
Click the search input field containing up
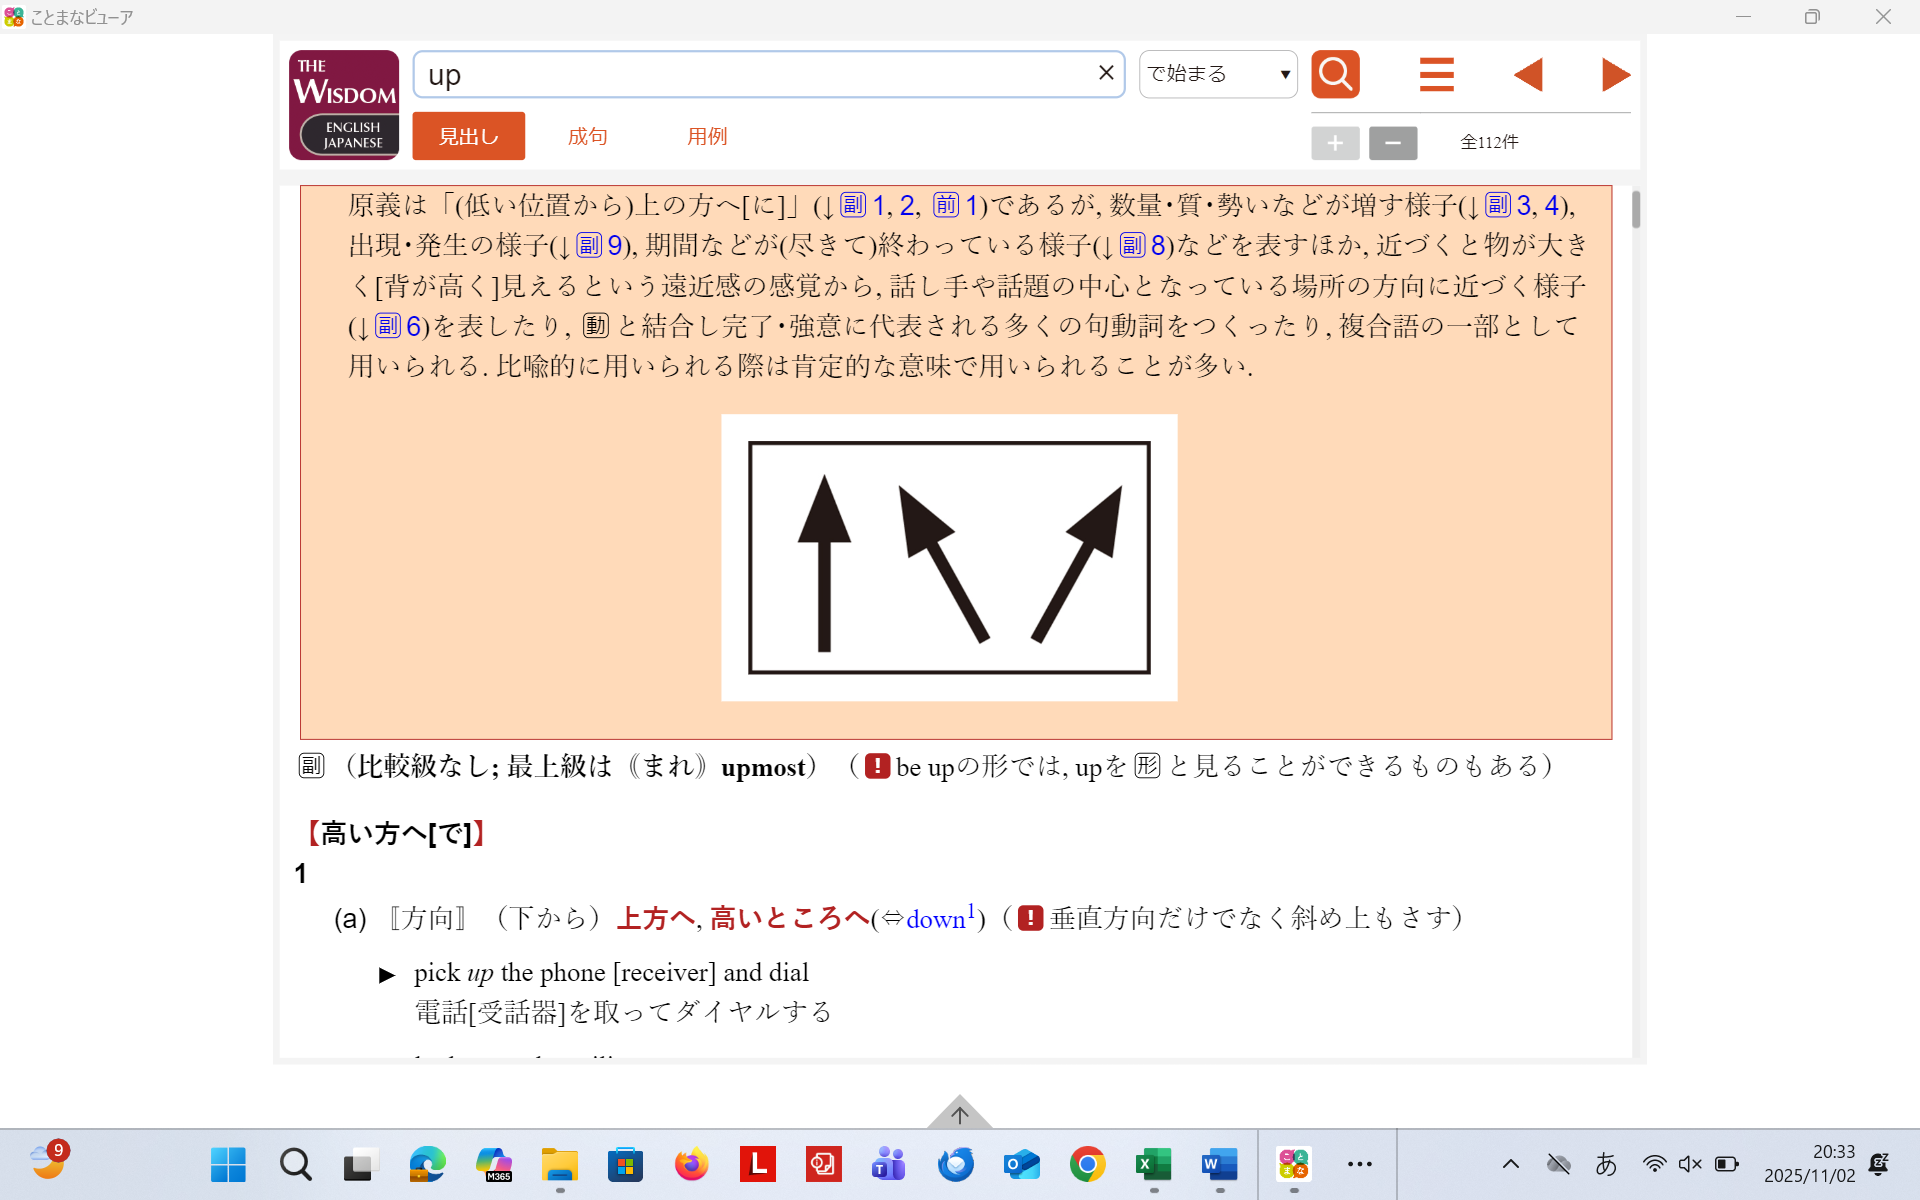coord(750,75)
